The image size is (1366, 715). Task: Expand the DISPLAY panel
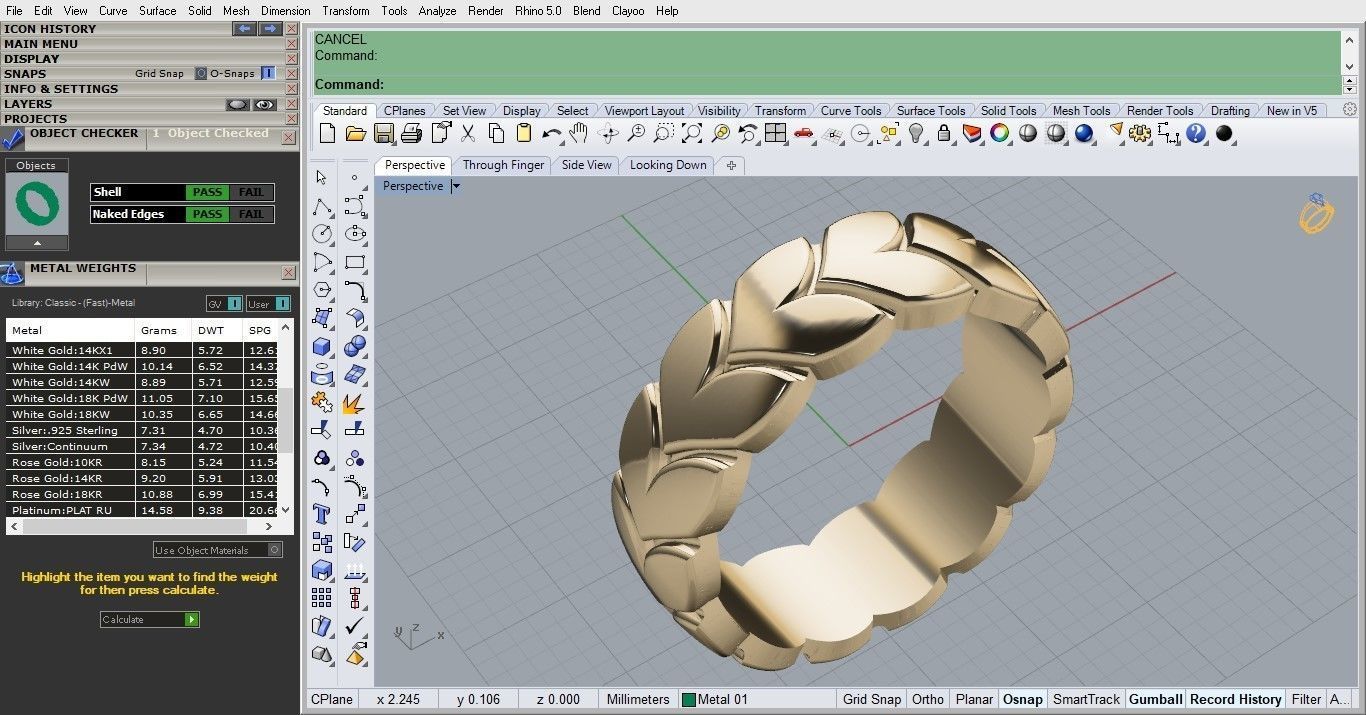(x=32, y=59)
